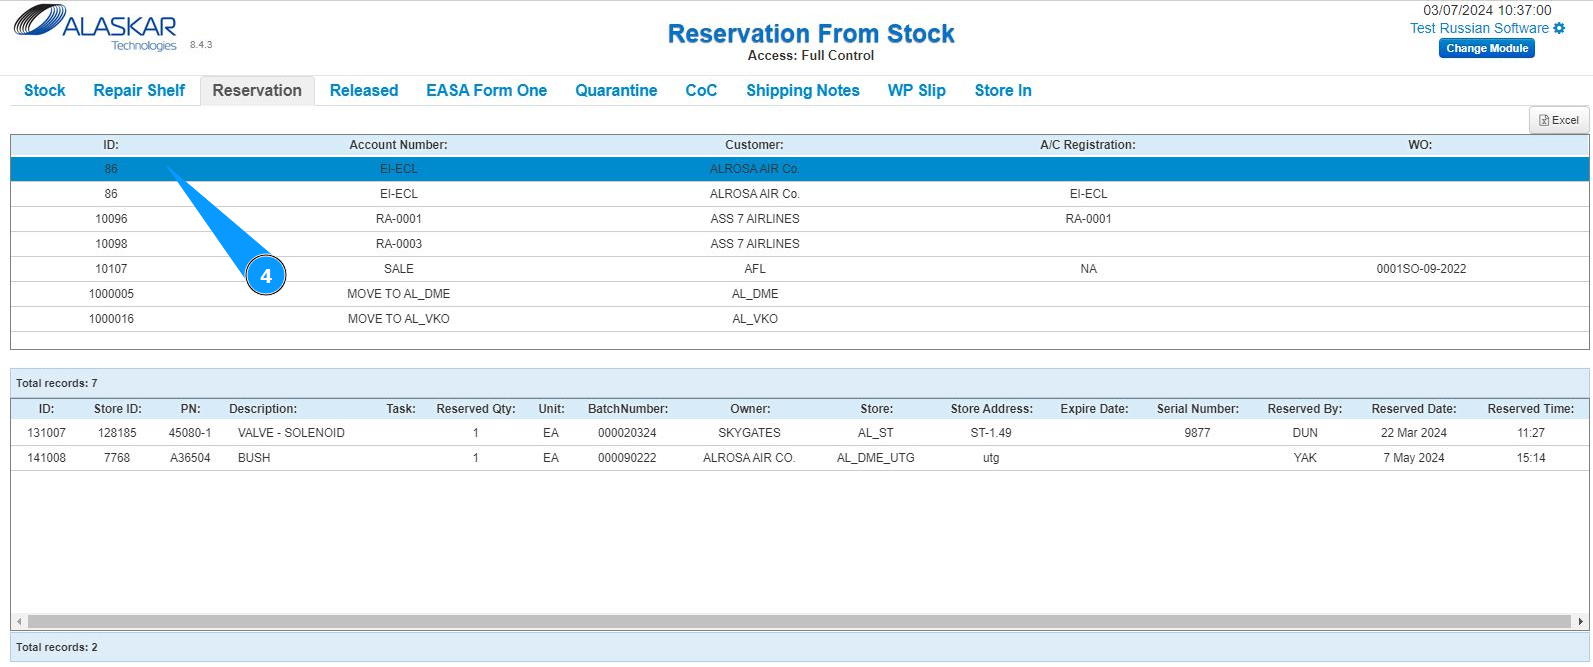Click the scrollbar's left arrow
Image resolution: width=1593 pixels, height=667 pixels.
[x=19, y=621]
